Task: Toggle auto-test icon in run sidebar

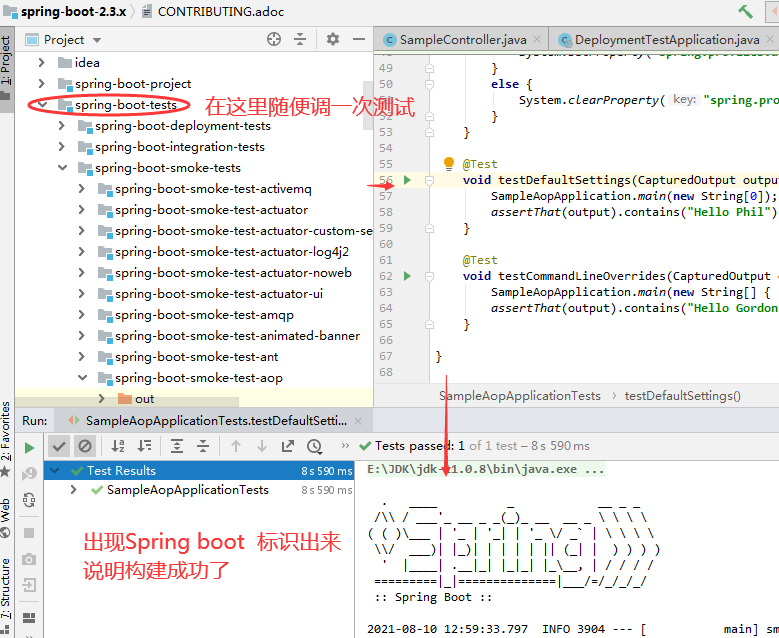Action: [x=29, y=499]
